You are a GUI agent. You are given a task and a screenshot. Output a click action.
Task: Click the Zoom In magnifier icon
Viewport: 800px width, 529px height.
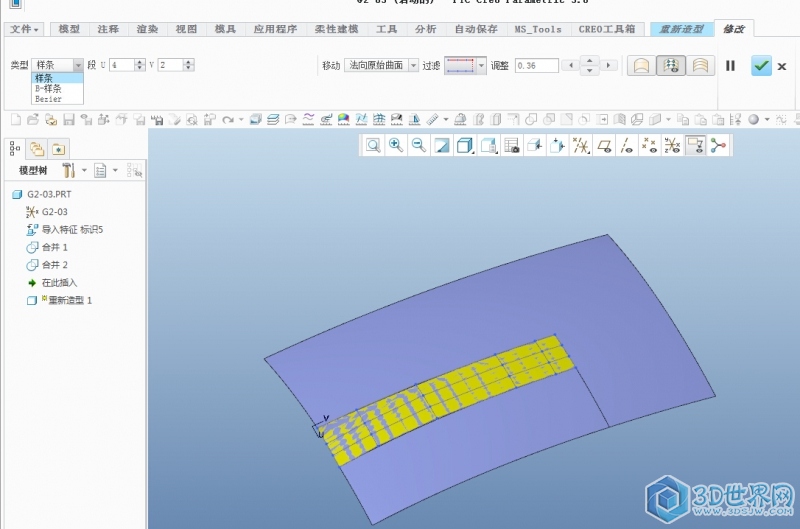coord(395,146)
